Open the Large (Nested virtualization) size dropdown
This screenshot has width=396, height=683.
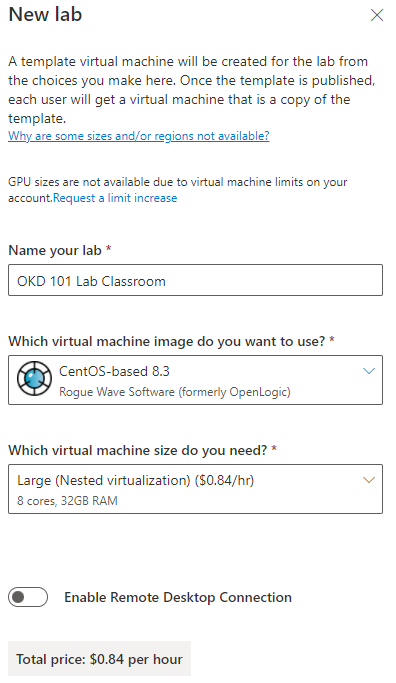196,489
